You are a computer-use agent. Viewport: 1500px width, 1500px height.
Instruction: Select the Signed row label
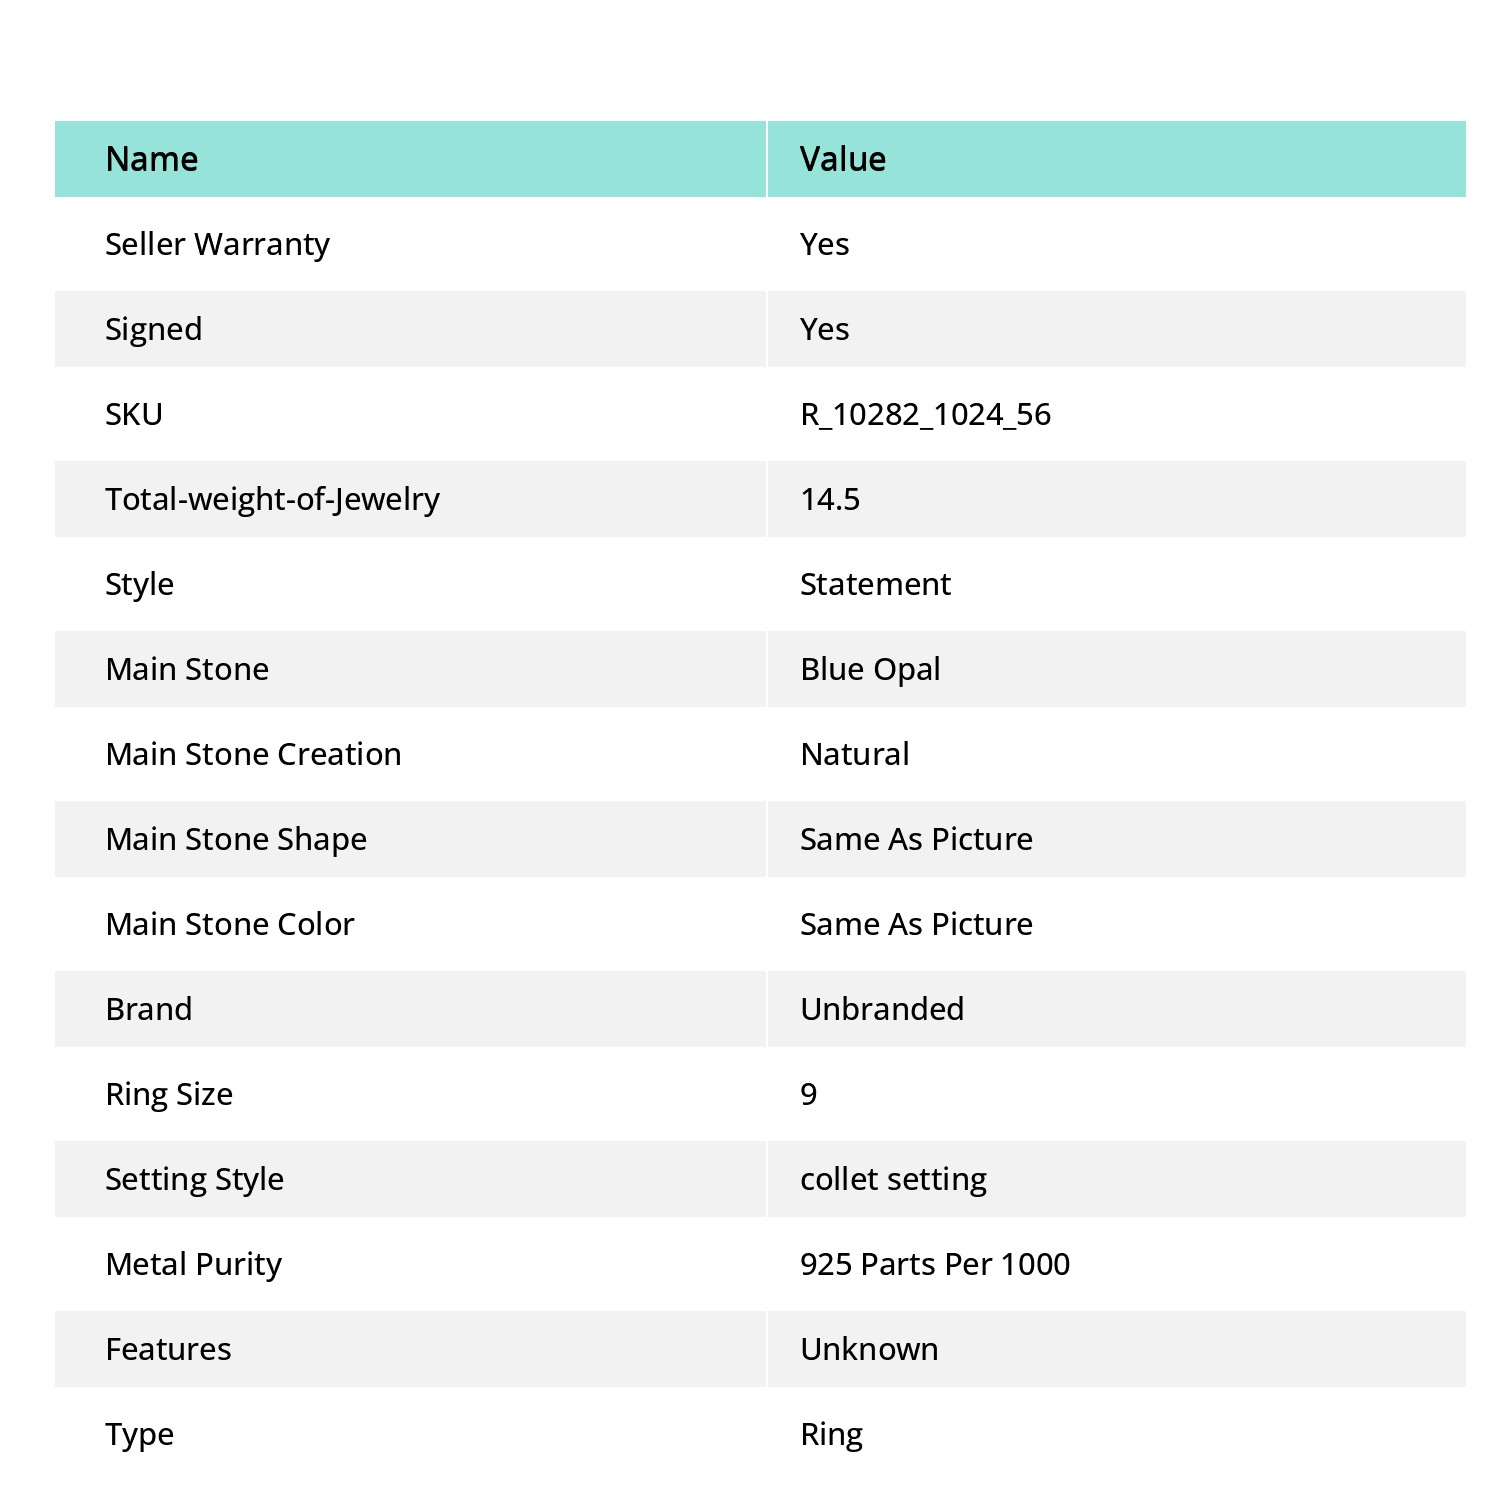154,330
